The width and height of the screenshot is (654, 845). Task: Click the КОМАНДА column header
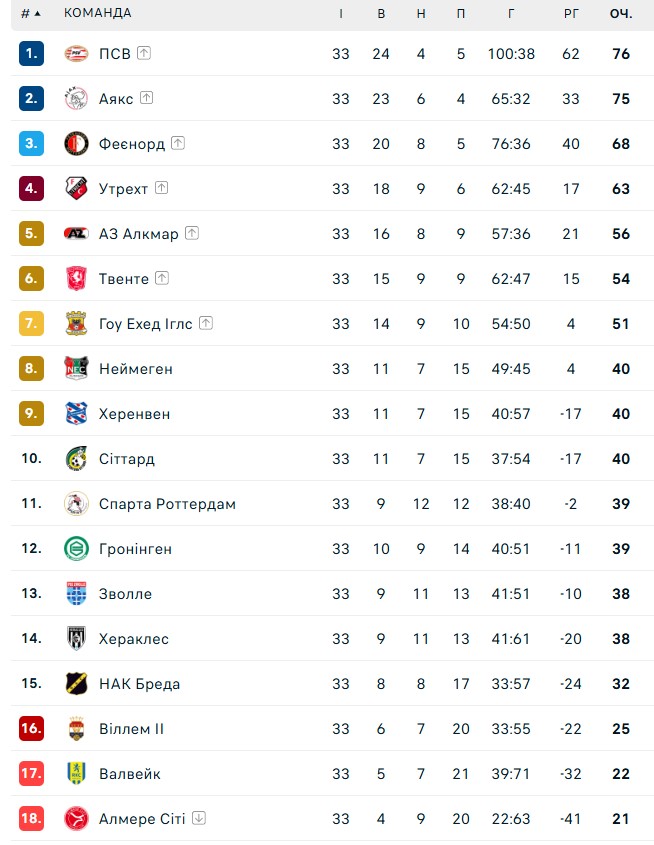(97, 13)
